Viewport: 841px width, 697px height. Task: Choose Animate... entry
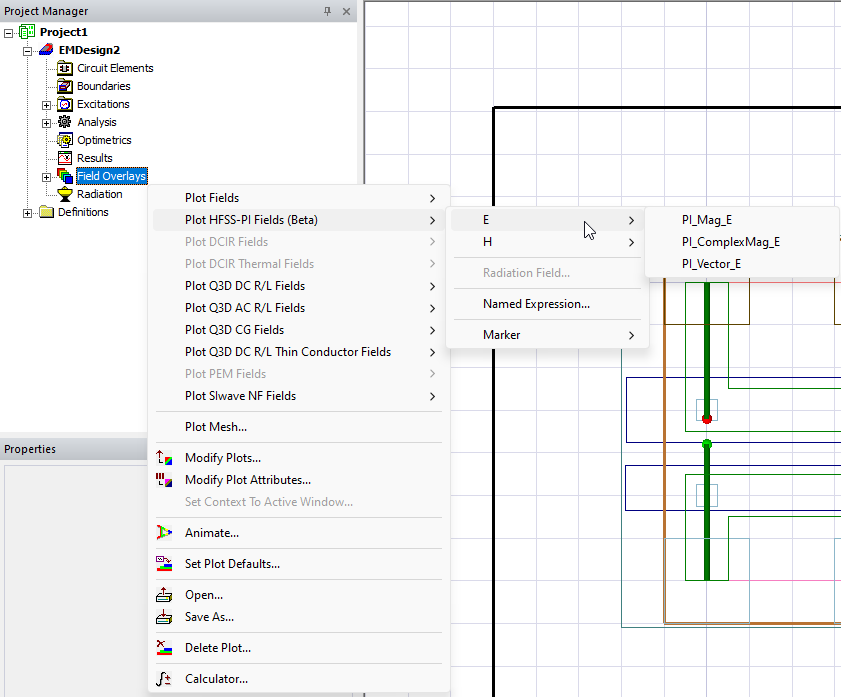pyautogui.click(x=298, y=532)
